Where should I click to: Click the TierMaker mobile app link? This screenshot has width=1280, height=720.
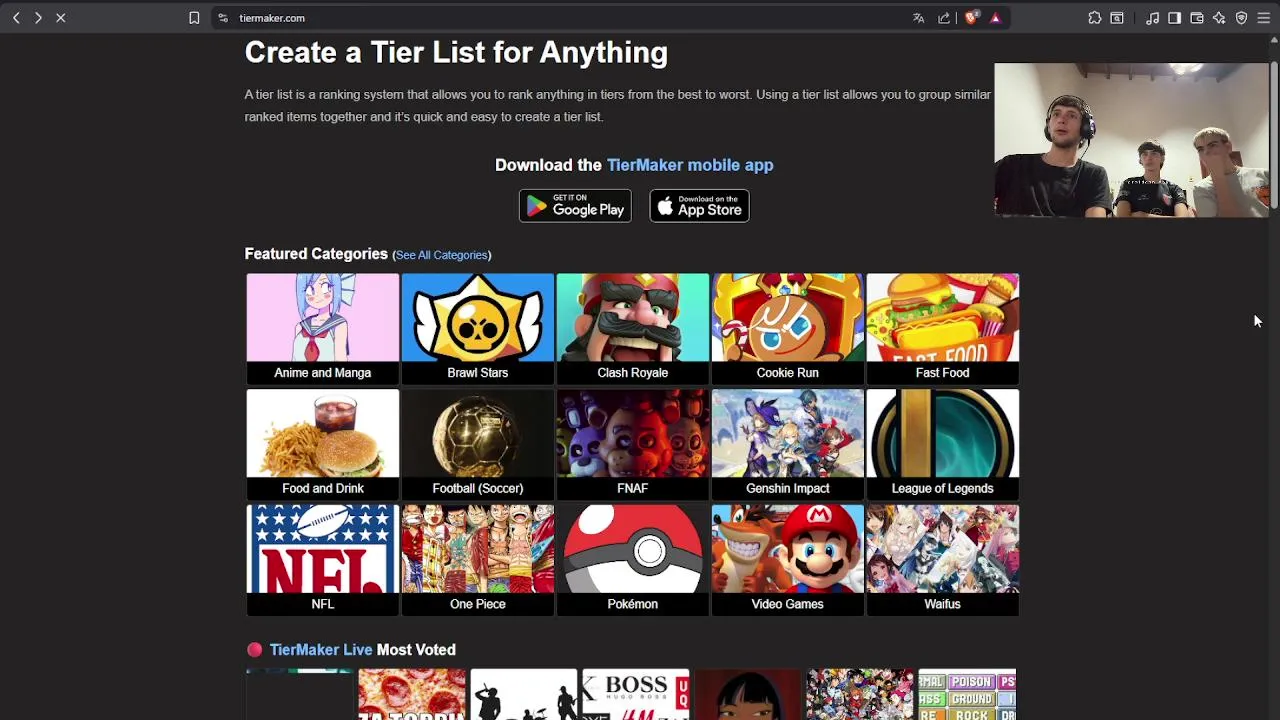coord(690,165)
